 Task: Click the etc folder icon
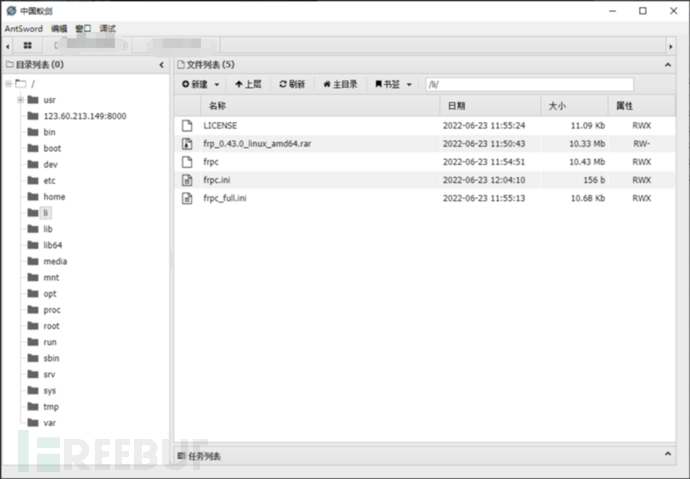[x=33, y=180]
